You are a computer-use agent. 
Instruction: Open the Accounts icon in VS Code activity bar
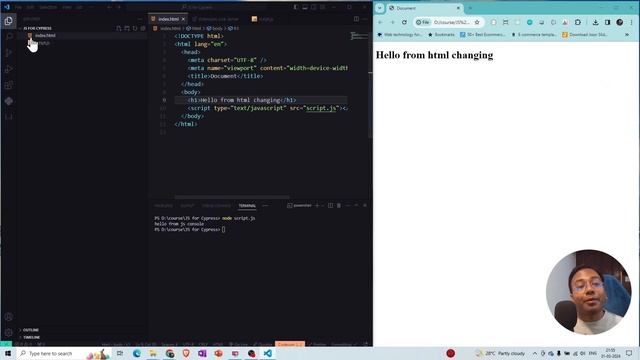pyautogui.click(x=9, y=317)
